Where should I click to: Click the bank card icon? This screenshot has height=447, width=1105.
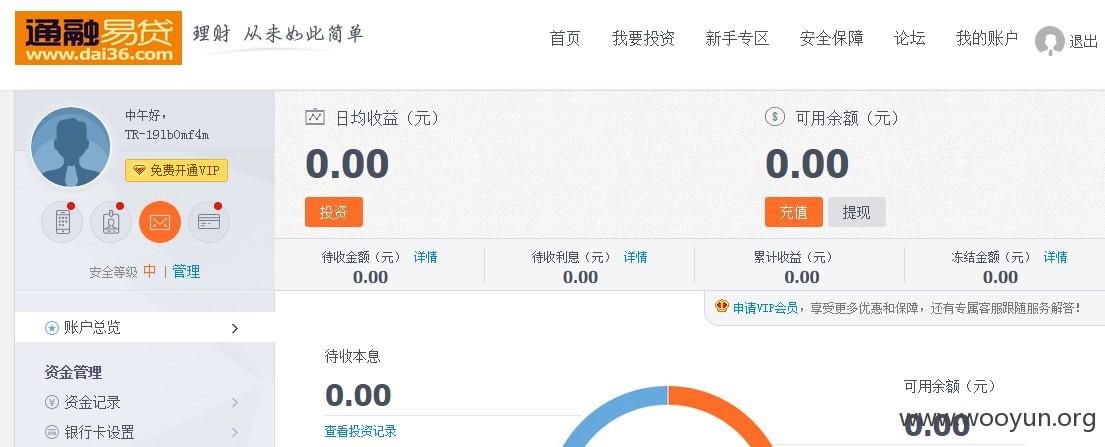point(209,222)
